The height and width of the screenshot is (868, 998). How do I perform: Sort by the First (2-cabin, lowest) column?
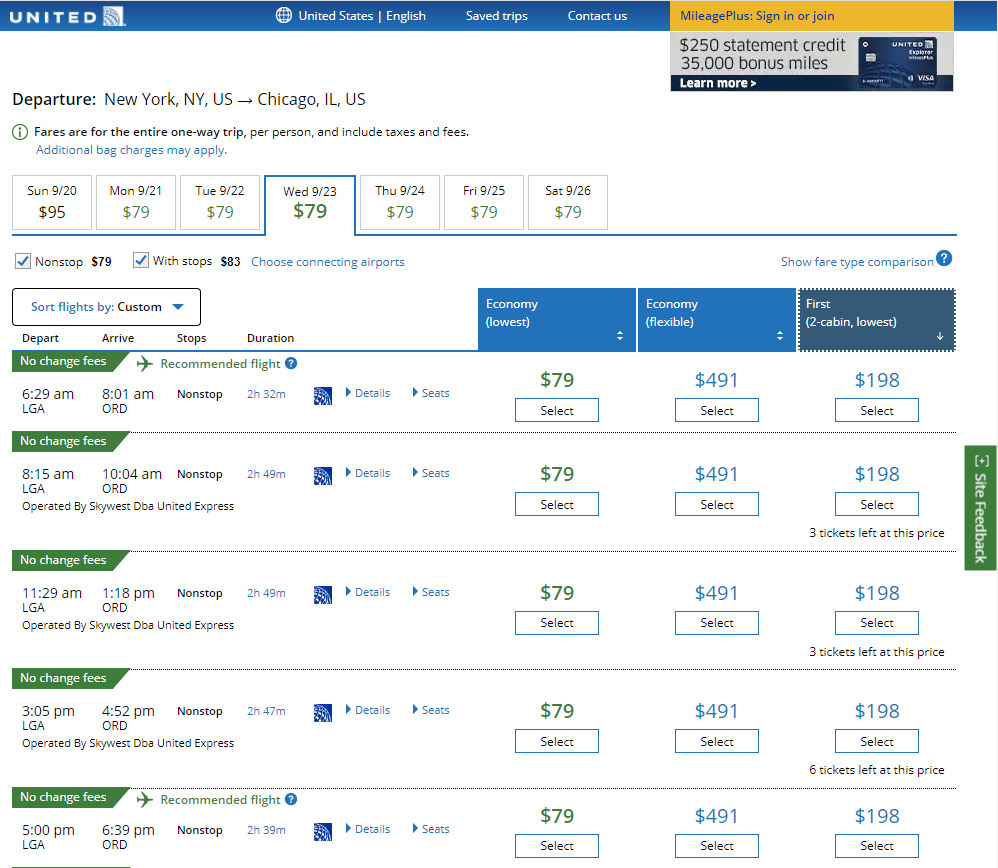(x=876, y=319)
